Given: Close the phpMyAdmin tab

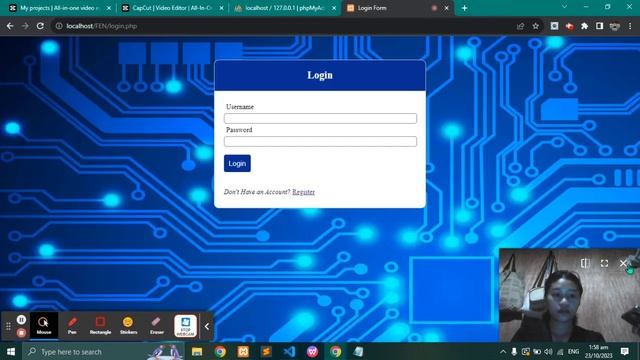Looking at the screenshot, I should point(334,8).
